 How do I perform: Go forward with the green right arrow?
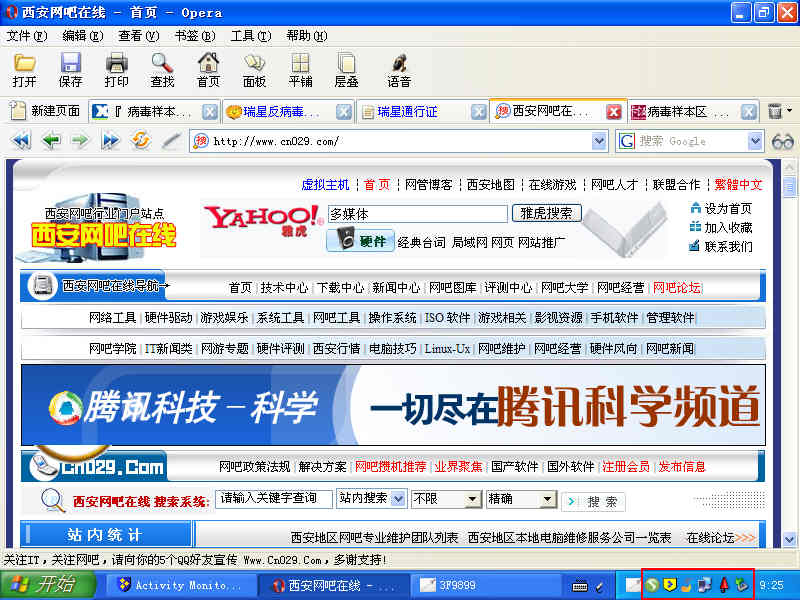click(x=80, y=140)
